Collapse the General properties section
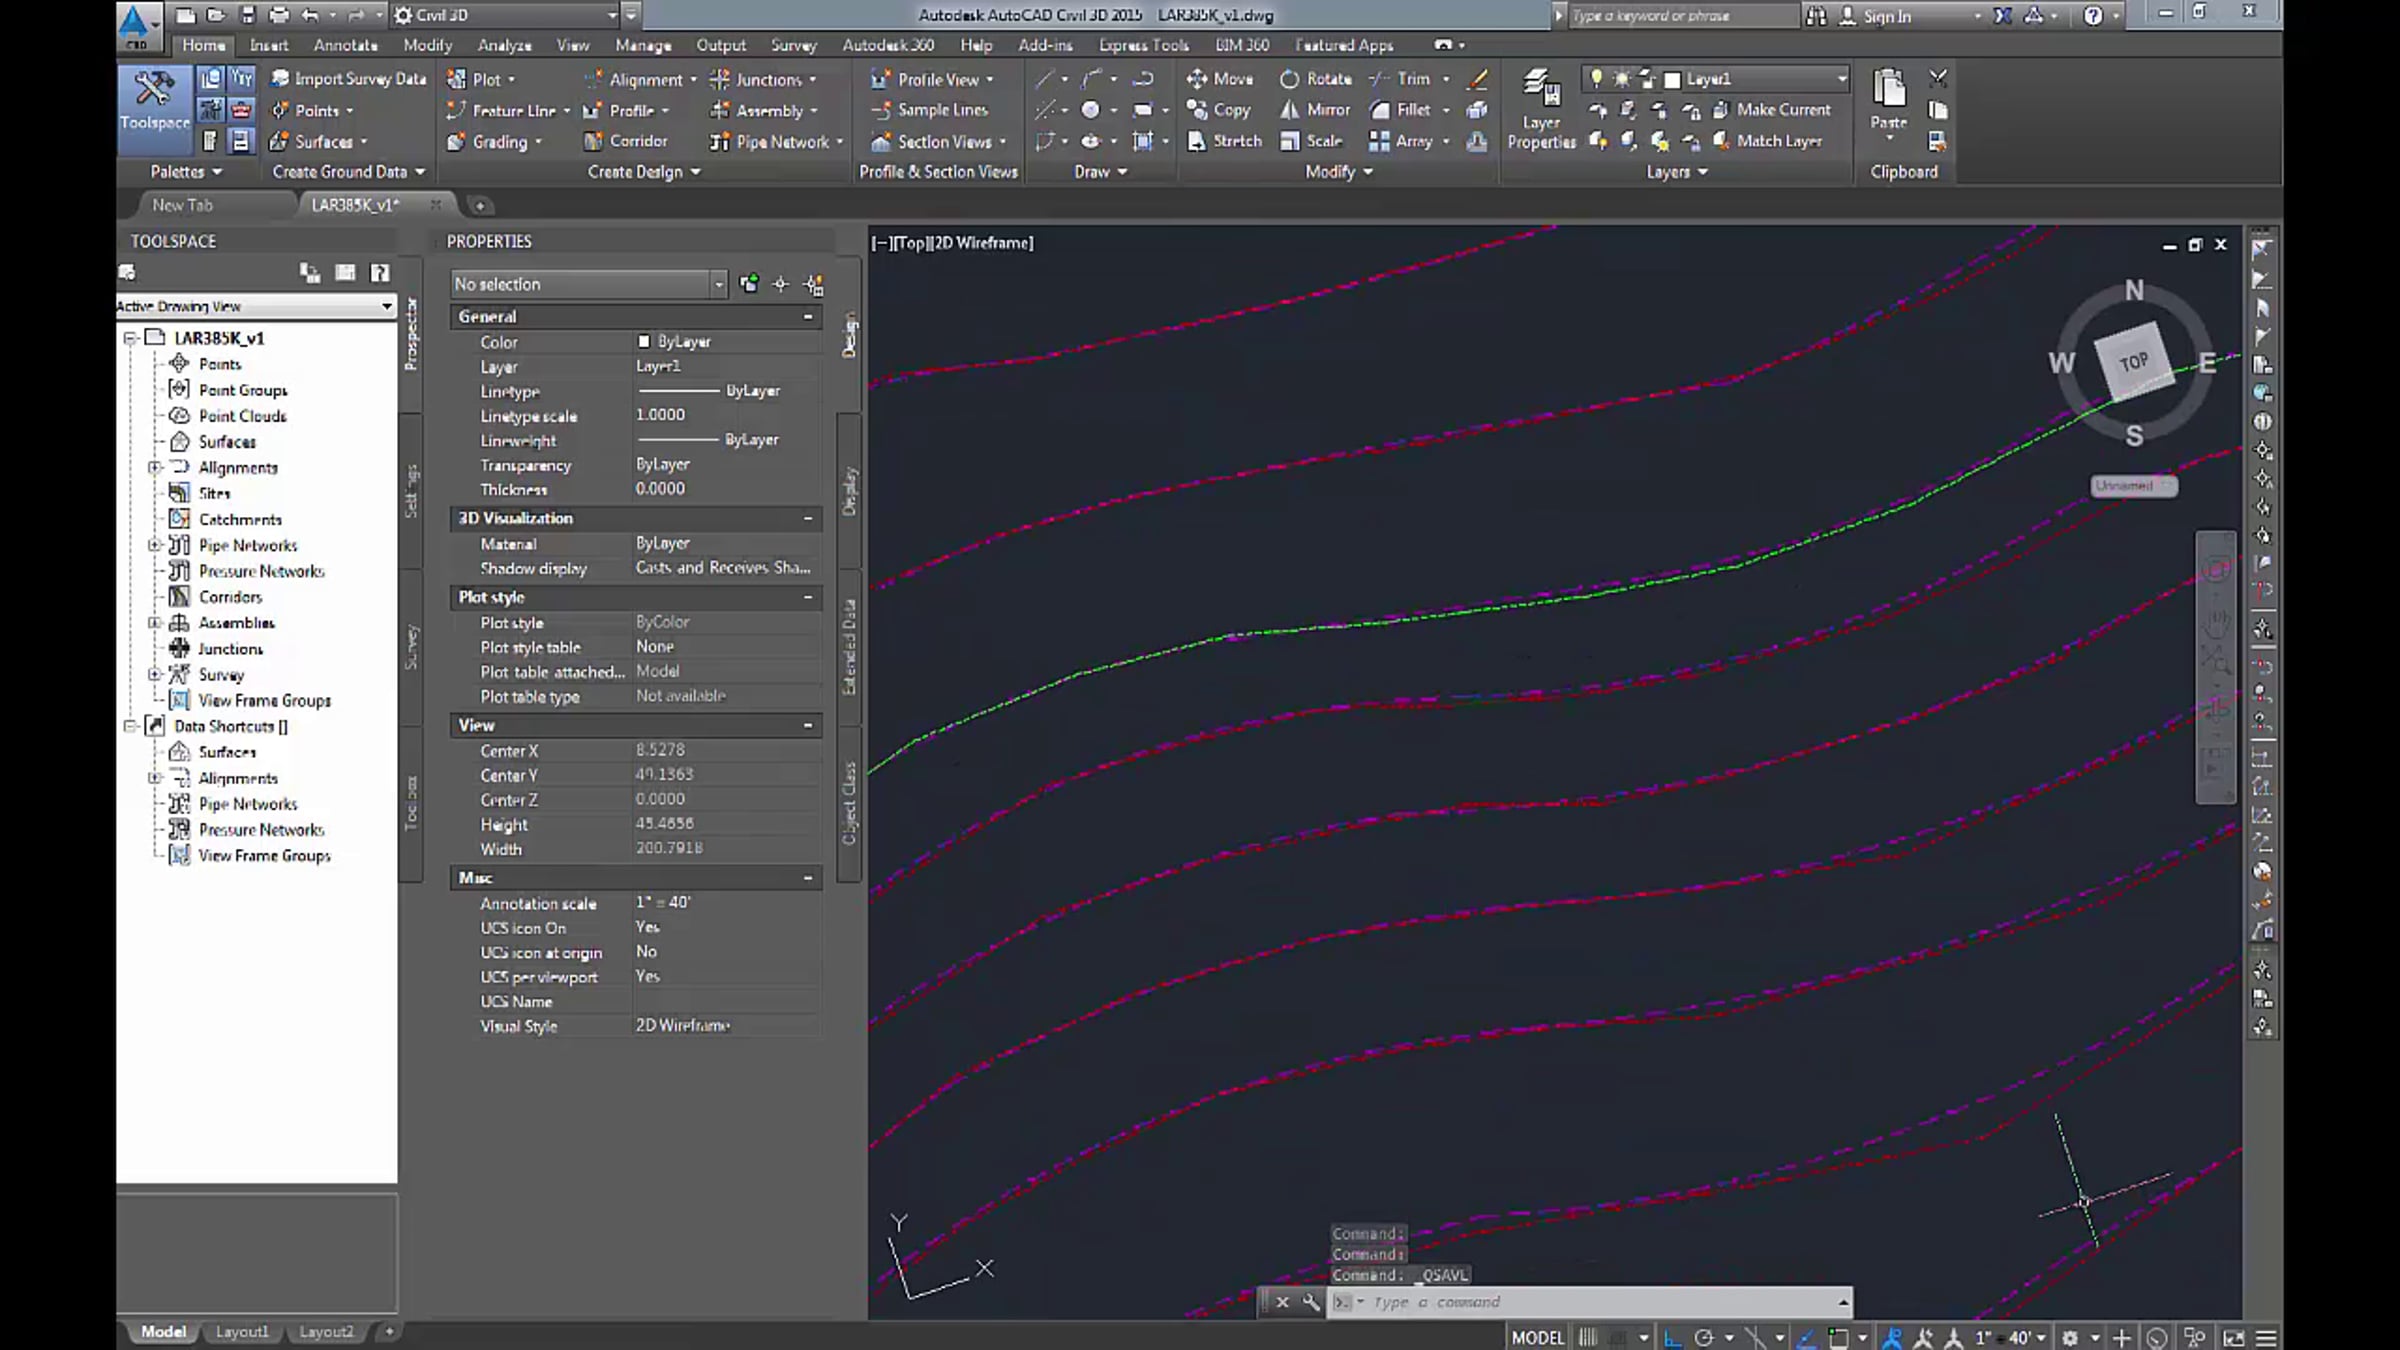The image size is (2400, 1350). click(808, 317)
